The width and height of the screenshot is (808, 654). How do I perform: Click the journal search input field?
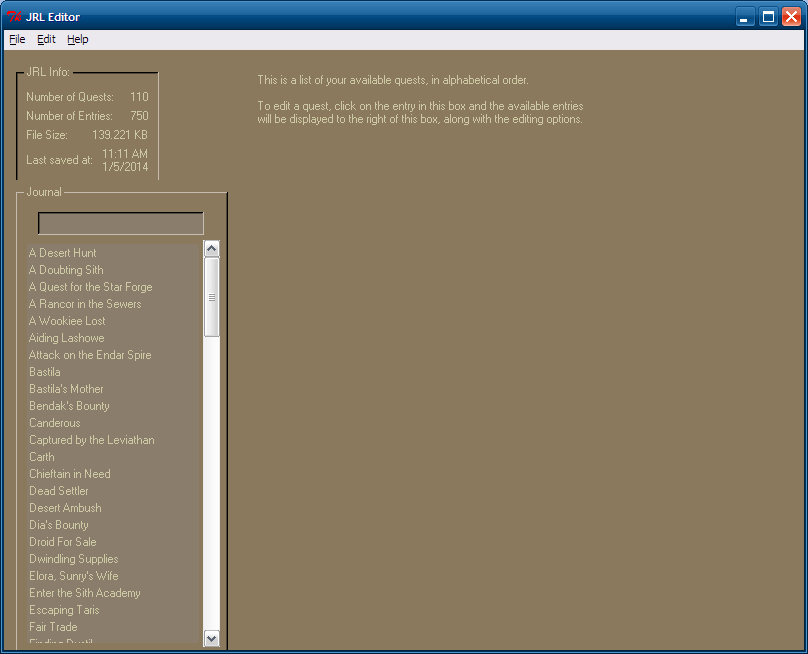[121, 223]
